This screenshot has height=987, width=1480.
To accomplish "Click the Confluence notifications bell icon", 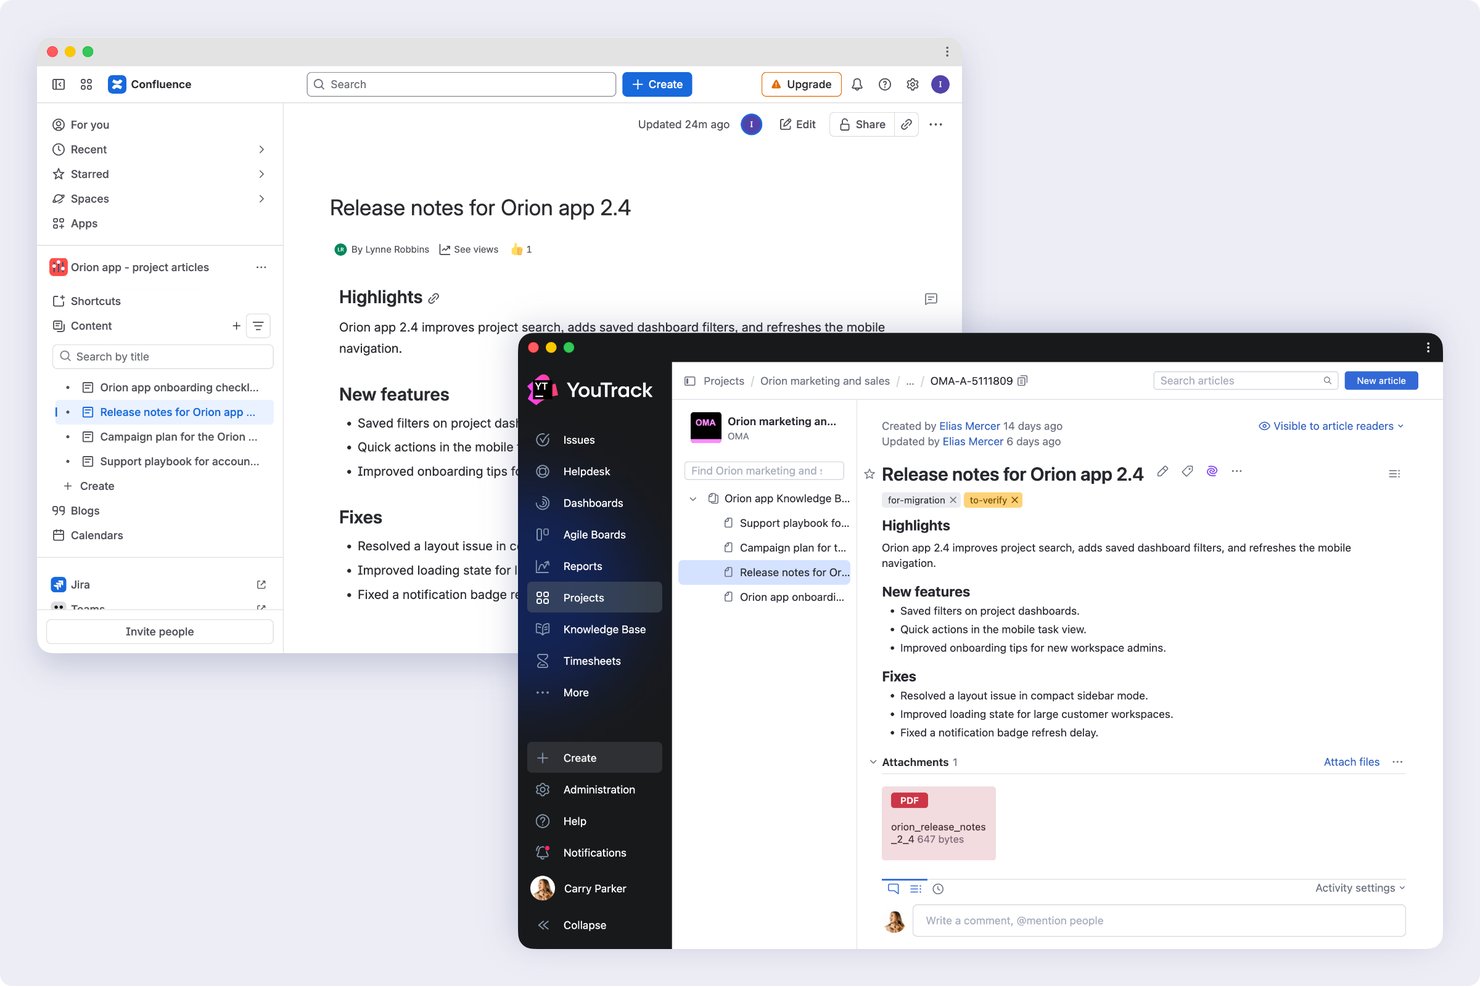I will (857, 85).
